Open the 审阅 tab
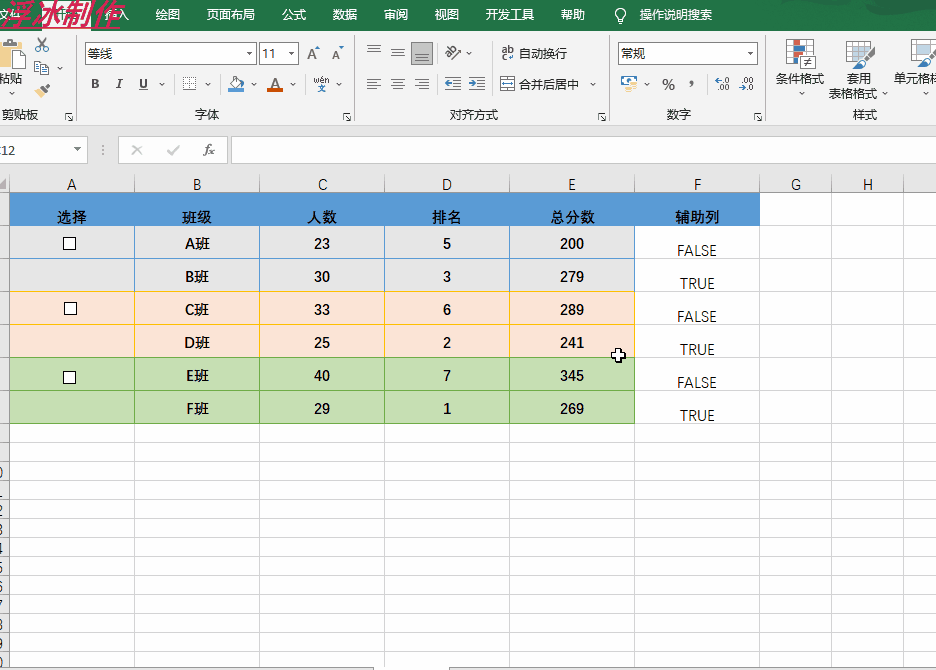The width and height of the screenshot is (936, 670). coord(396,14)
